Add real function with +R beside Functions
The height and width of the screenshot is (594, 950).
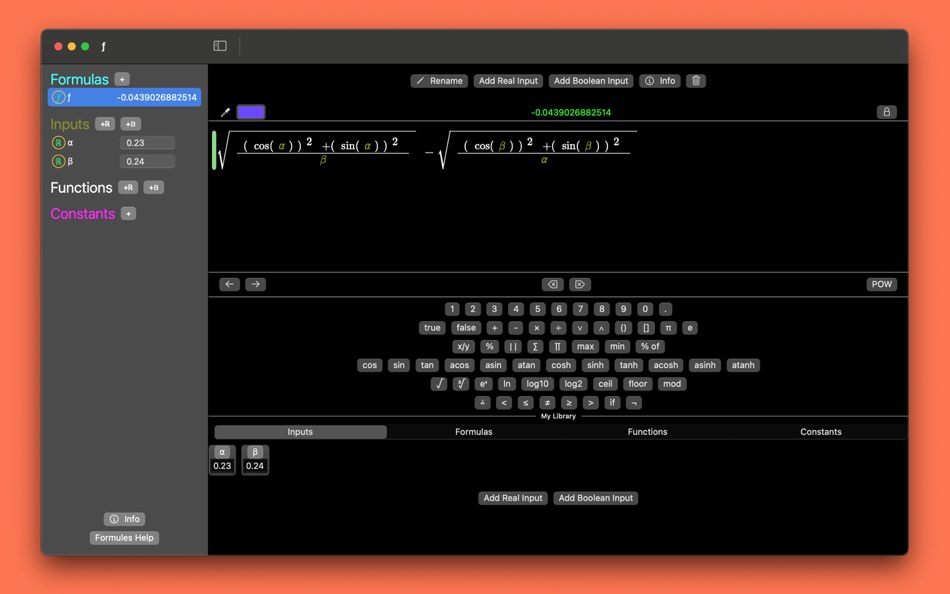coord(128,188)
